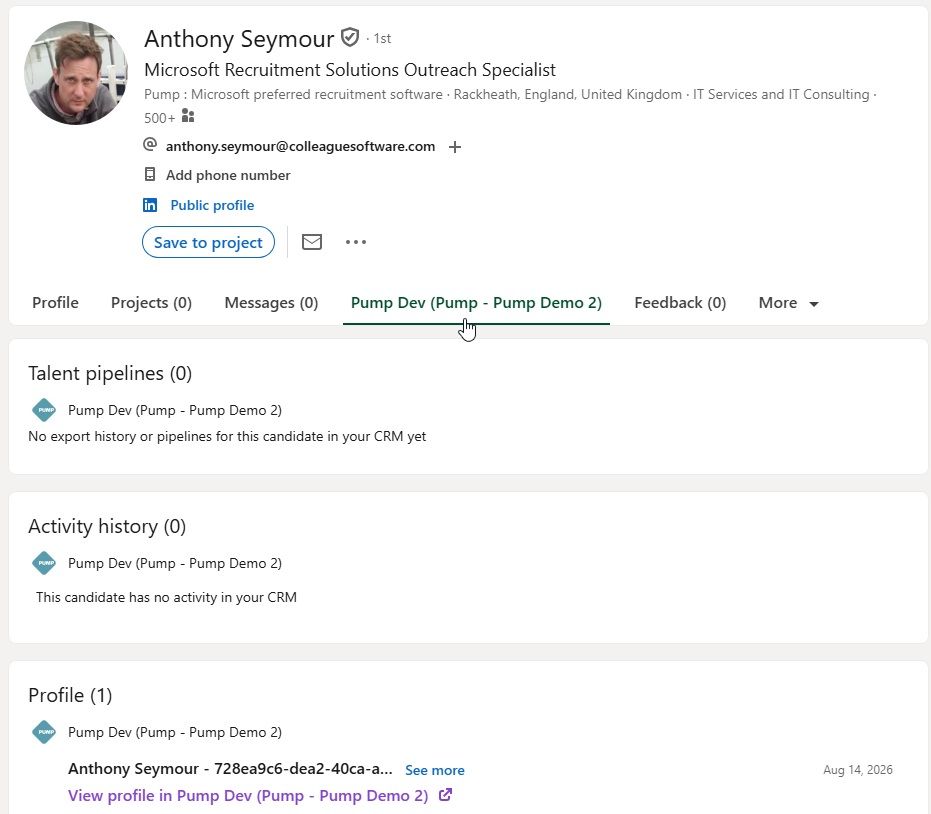Click Microsoft Recruitment Solutions Outreach Specialist headline

[350, 70]
